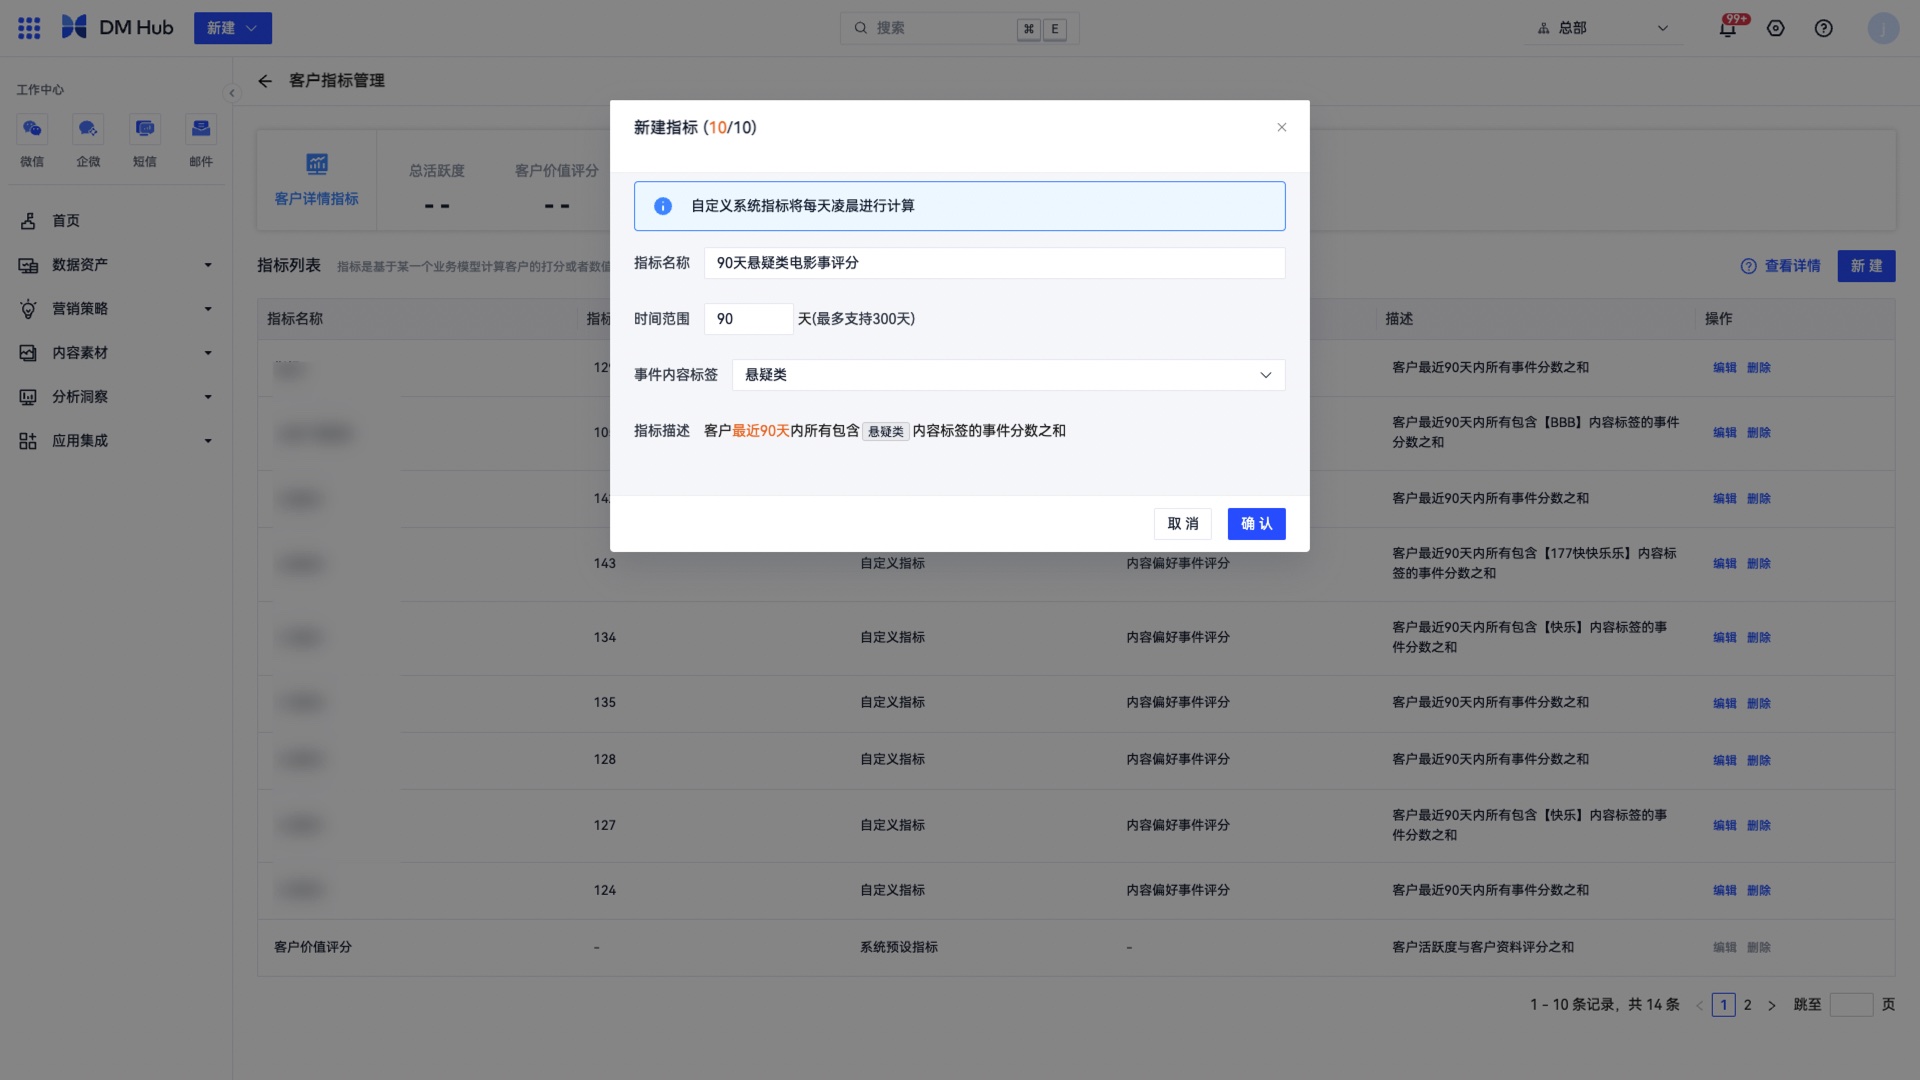
Task: Click the 应用集成 sidebar icon
Action: coord(28,441)
